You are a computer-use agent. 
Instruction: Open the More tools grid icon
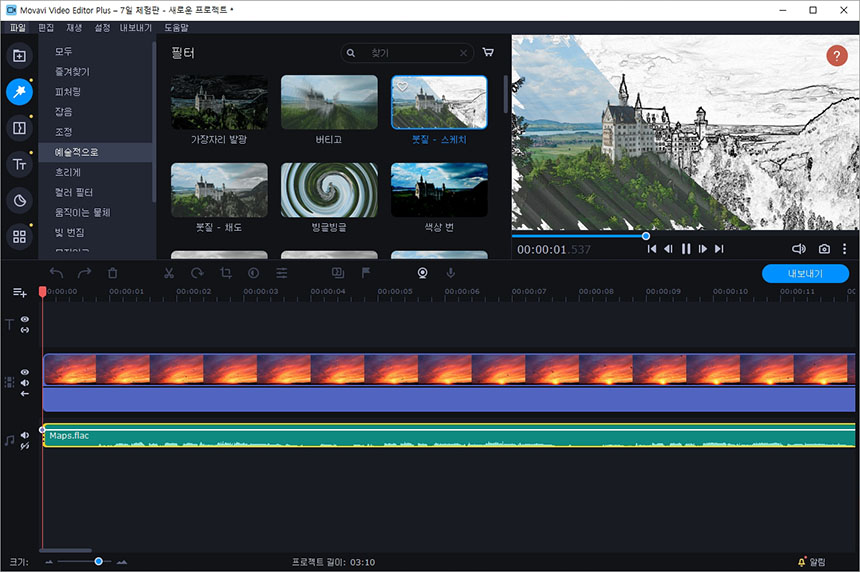pos(19,236)
